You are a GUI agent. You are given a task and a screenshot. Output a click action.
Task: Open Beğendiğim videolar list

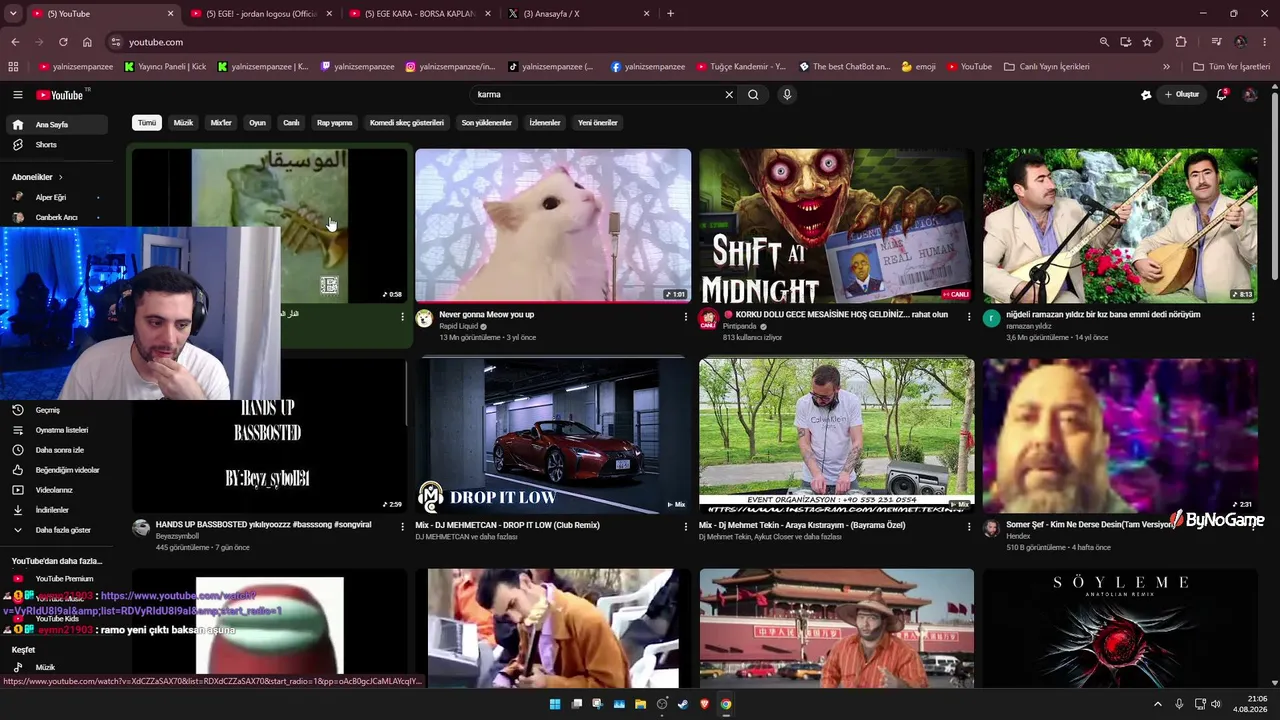pyautogui.click(x=56, y=470)
